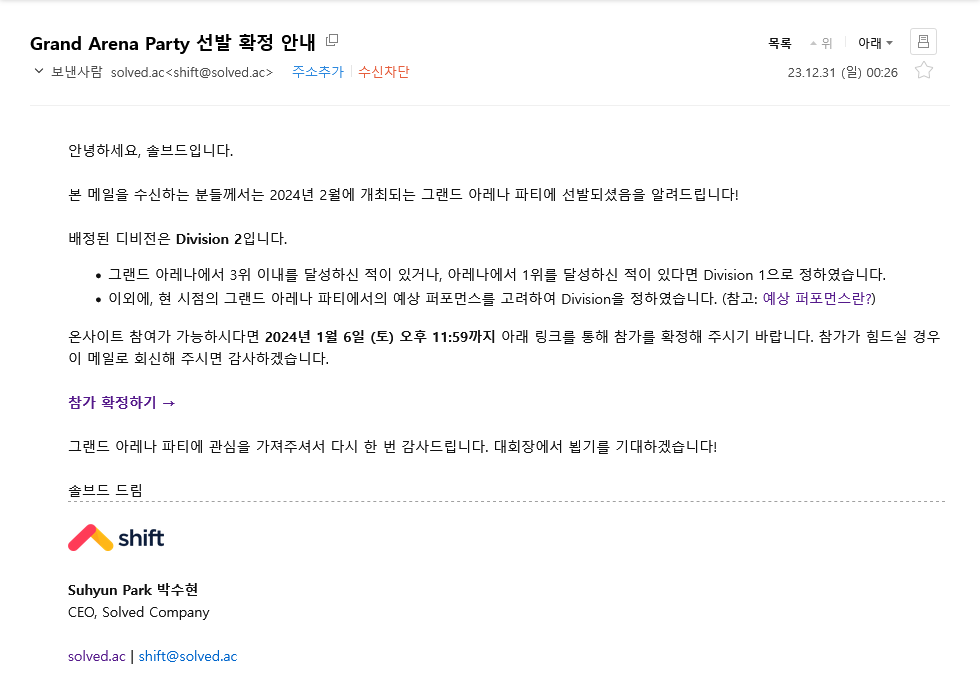Click 참가 확정하기 link
Viewport: 980px width, 698px height.
coord(122,402)
